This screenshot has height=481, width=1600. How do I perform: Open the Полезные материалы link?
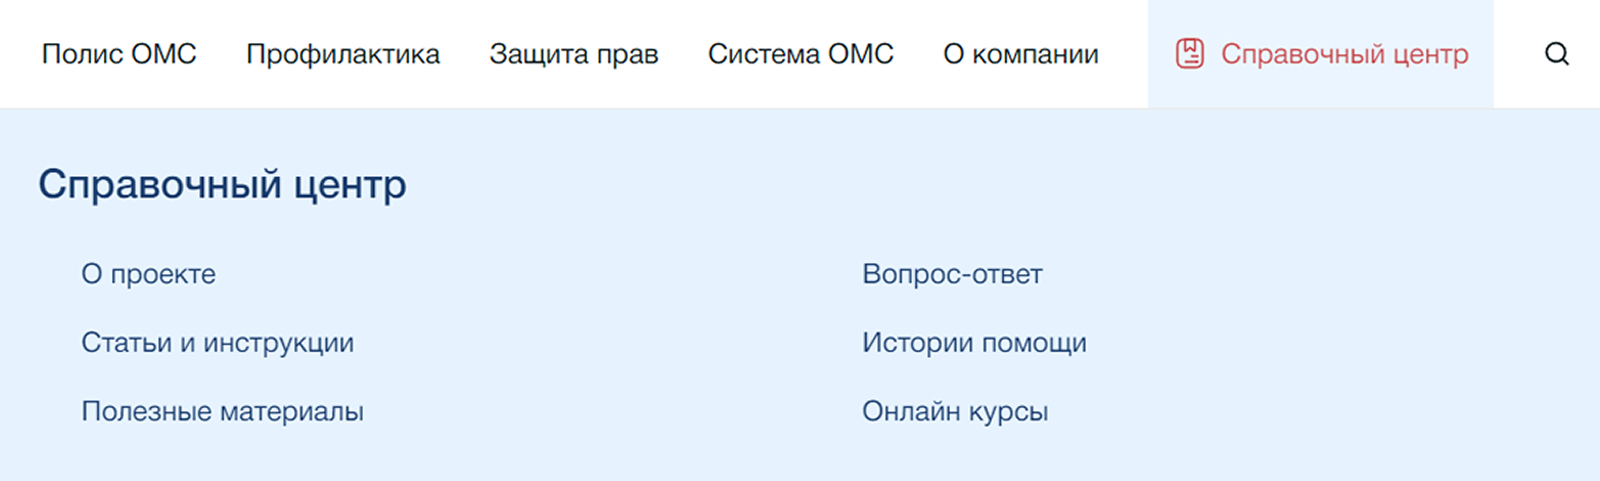click(222, 411)
